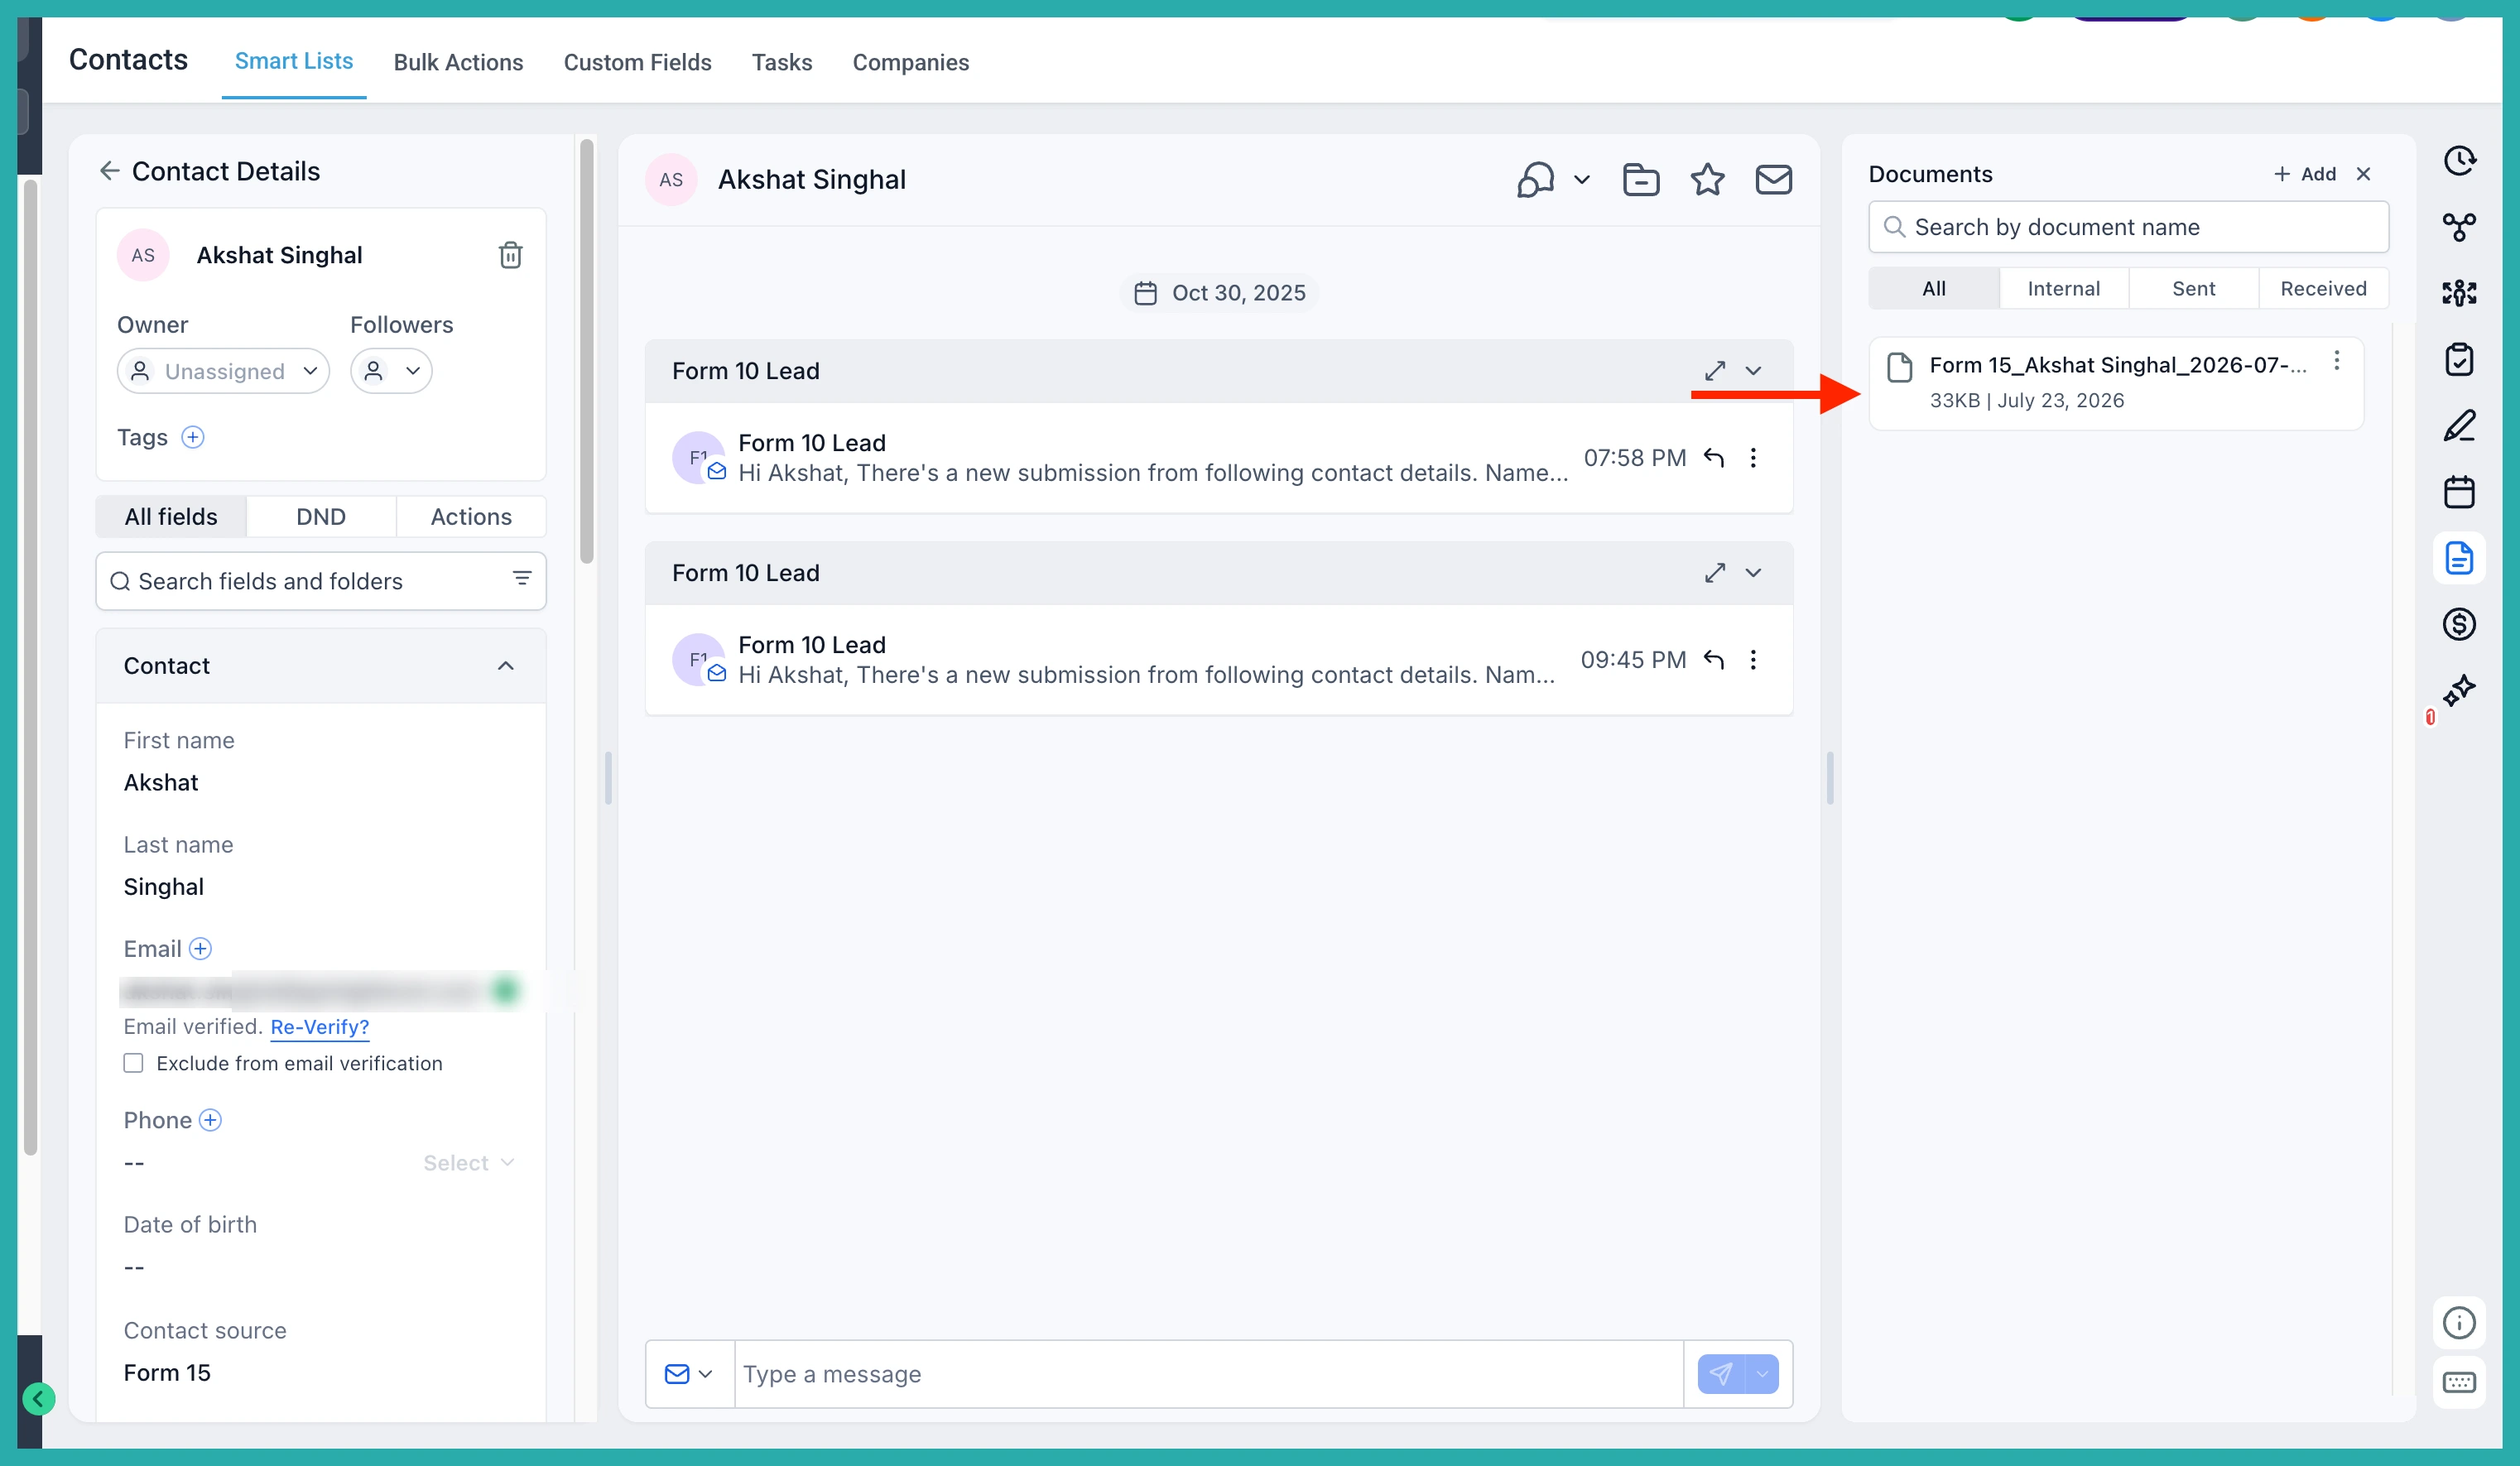Click the envelope icon in conversation header
Screen dimensions: 2520x1466
1773,180
